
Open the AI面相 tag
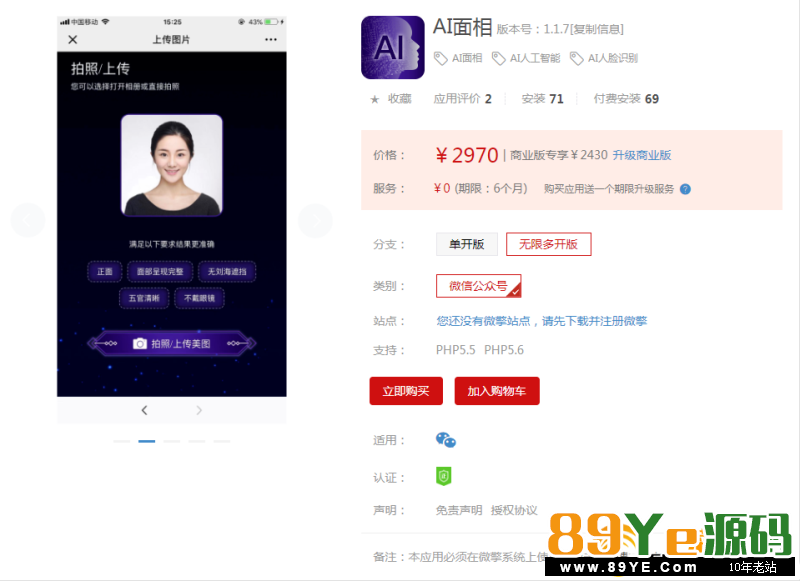[x=458, y=58]
